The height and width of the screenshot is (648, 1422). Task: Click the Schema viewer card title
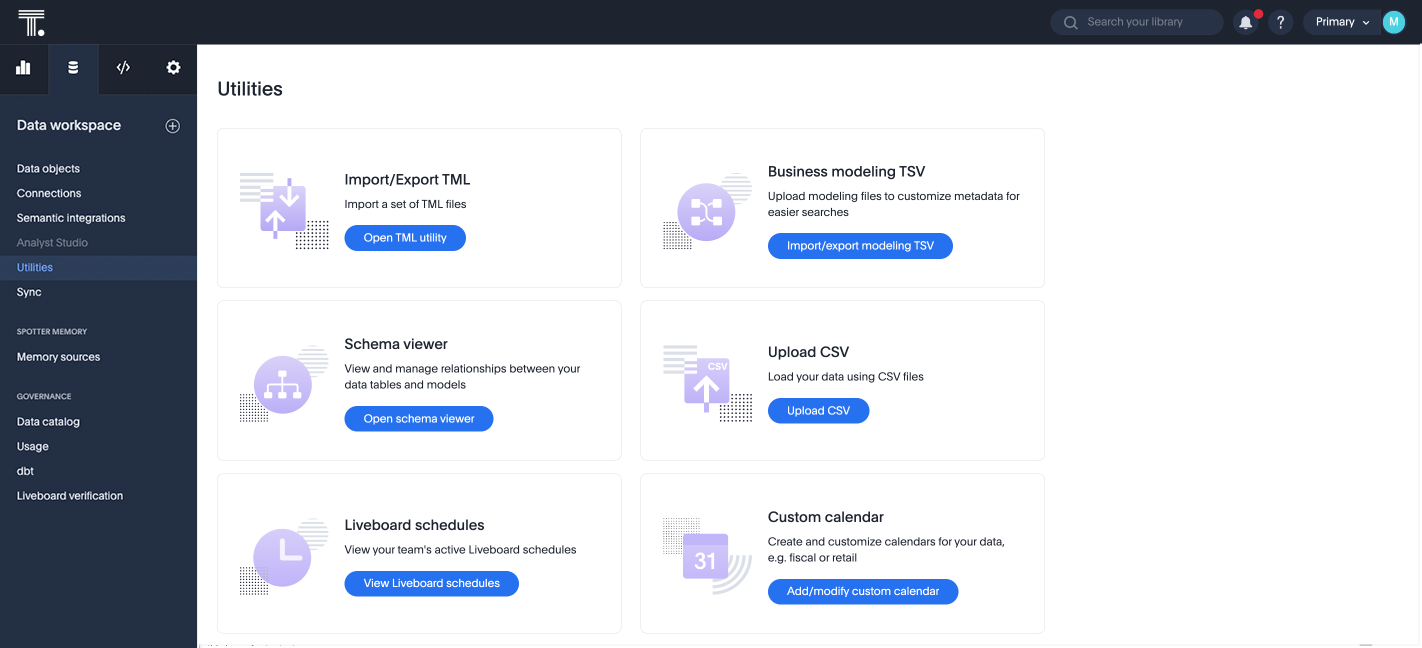[396, 344]
